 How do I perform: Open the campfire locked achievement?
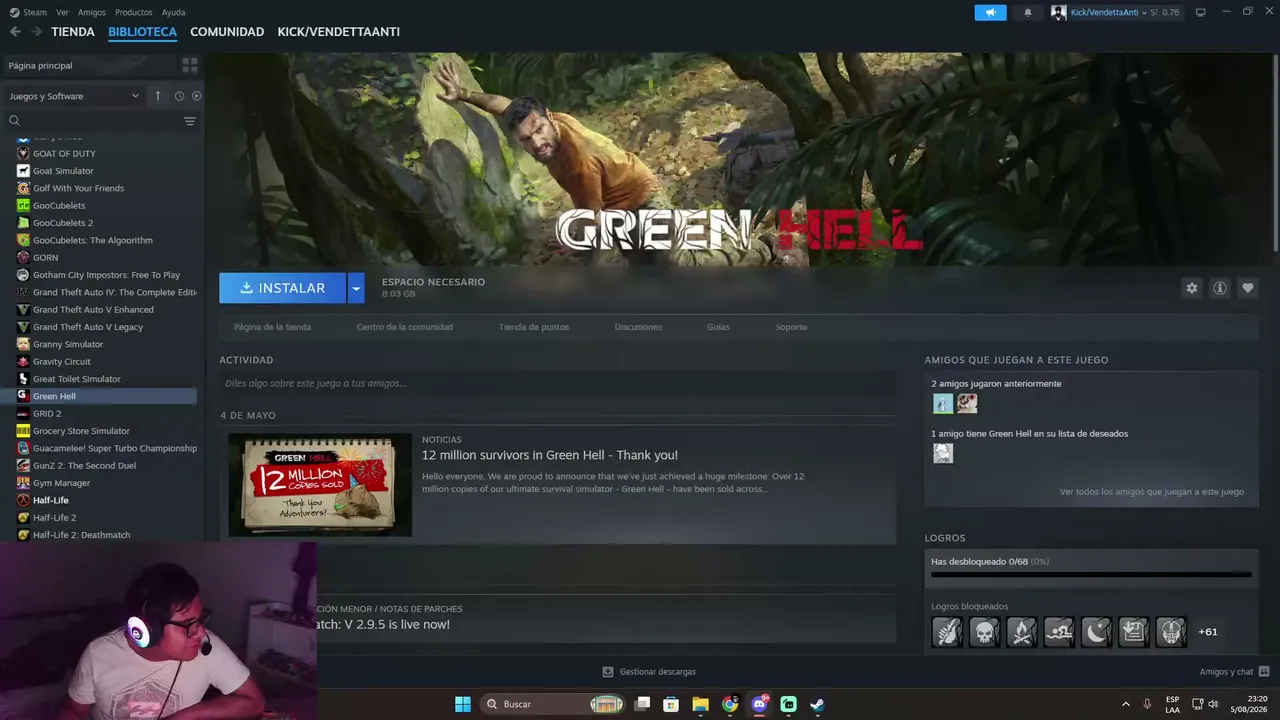point(1022,632)
